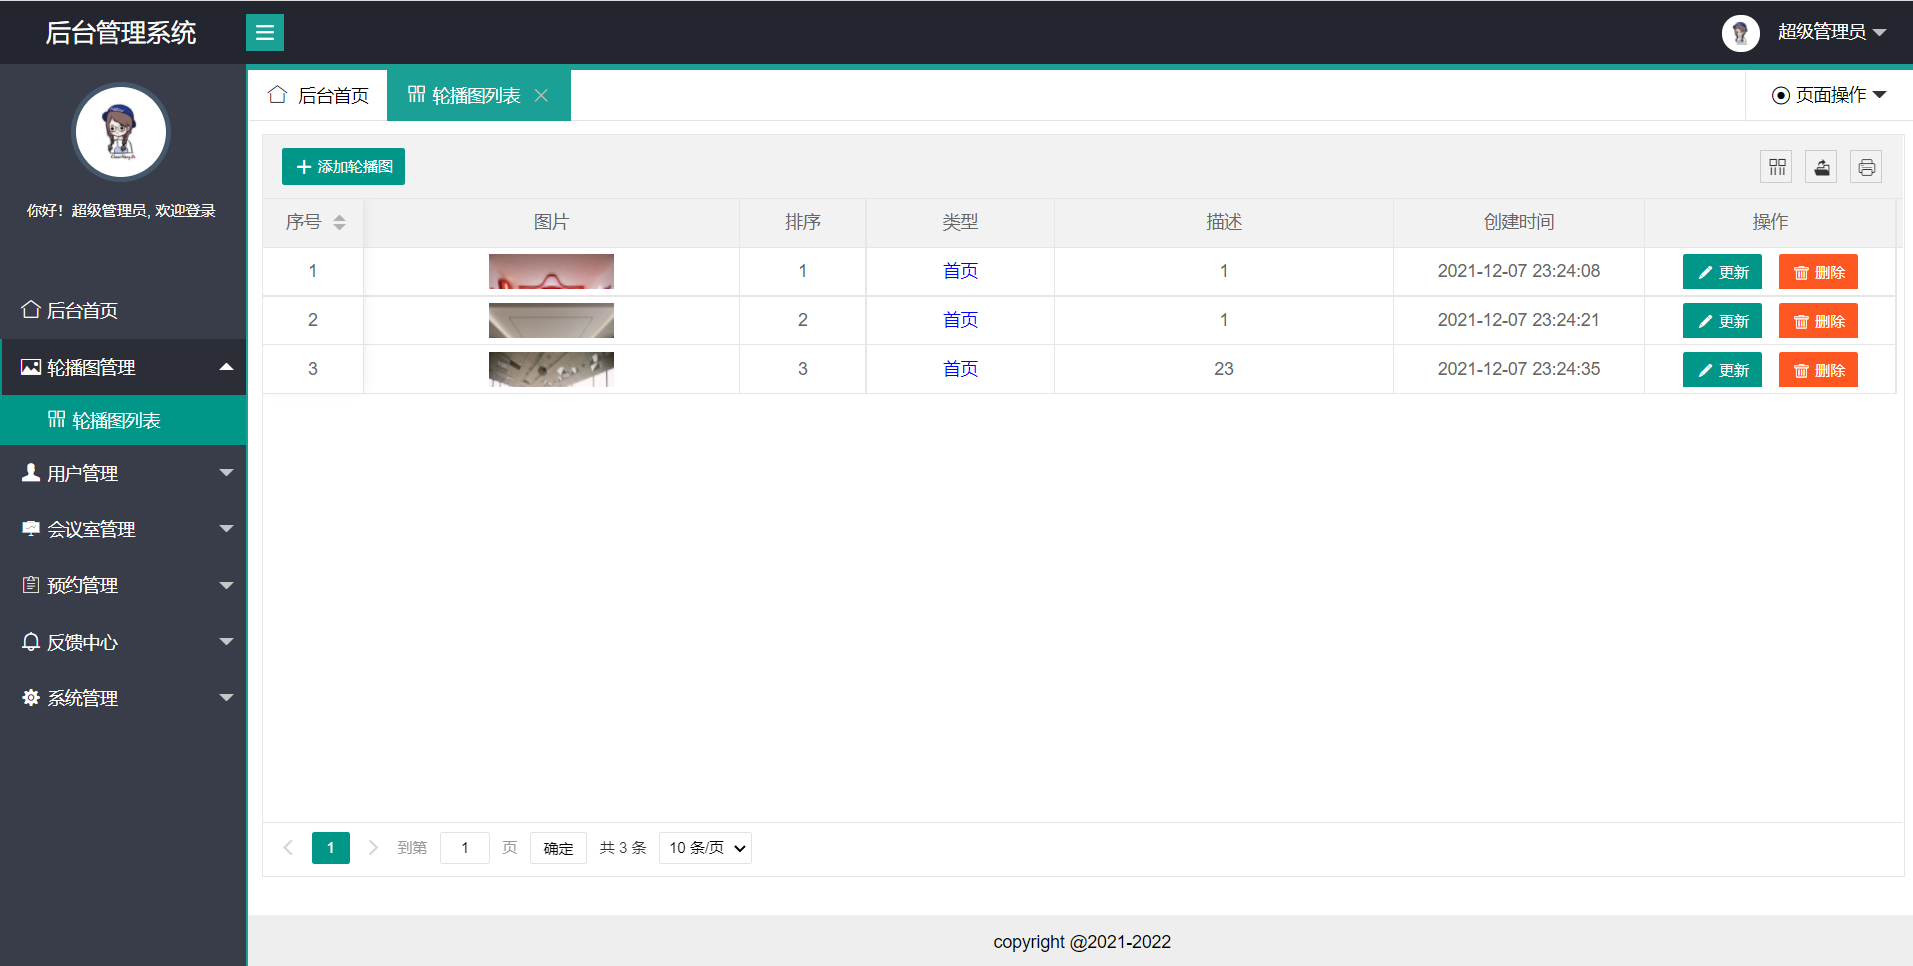Click 更新 for row 1

click(x=1722, y=272)
